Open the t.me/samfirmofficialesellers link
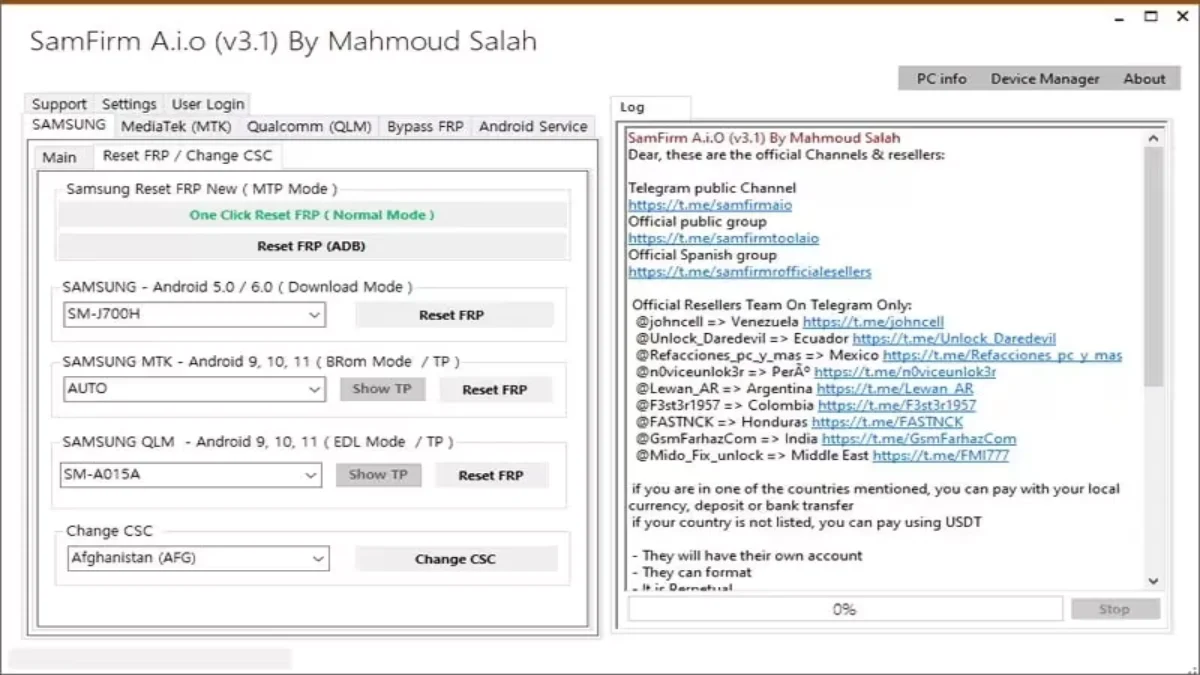The height and width of the screenshot is (675, 1200). pyautogui.click(x=749, y=272)
